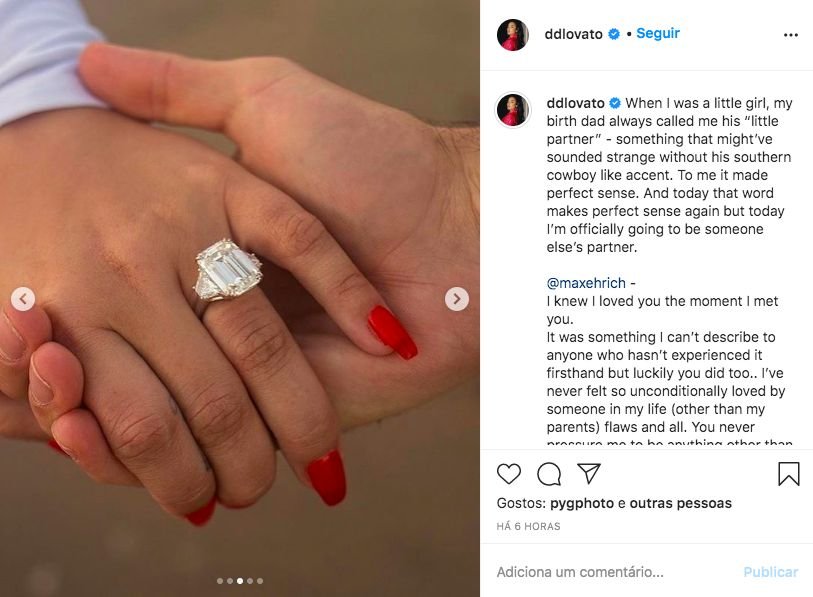The image size is (813, 597).
Task: View pygphoto profile from likes
Action: coord(582,503)
